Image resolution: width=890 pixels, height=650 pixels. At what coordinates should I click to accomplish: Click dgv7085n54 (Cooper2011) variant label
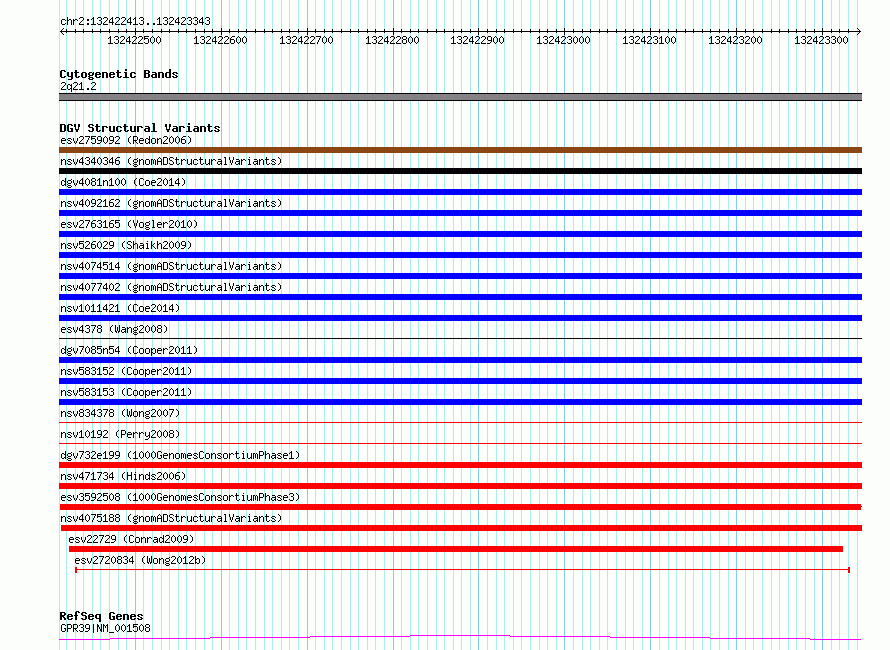[x=129, y=350]
